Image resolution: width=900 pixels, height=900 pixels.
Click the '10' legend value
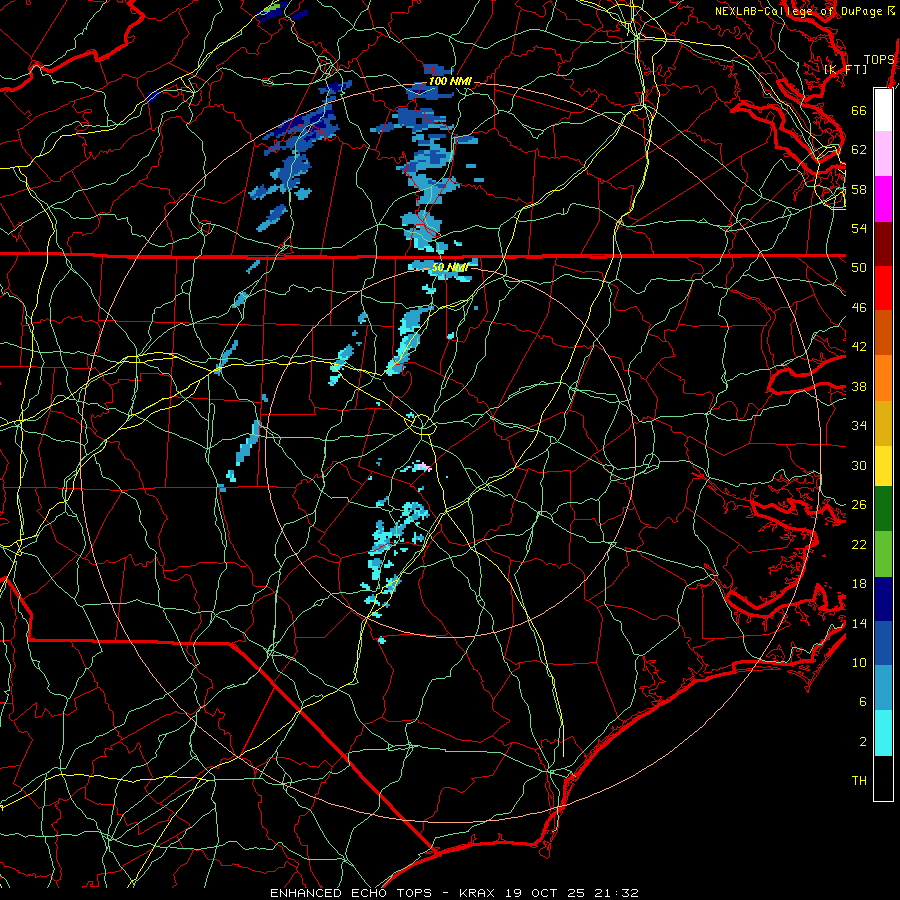(859, 663)
